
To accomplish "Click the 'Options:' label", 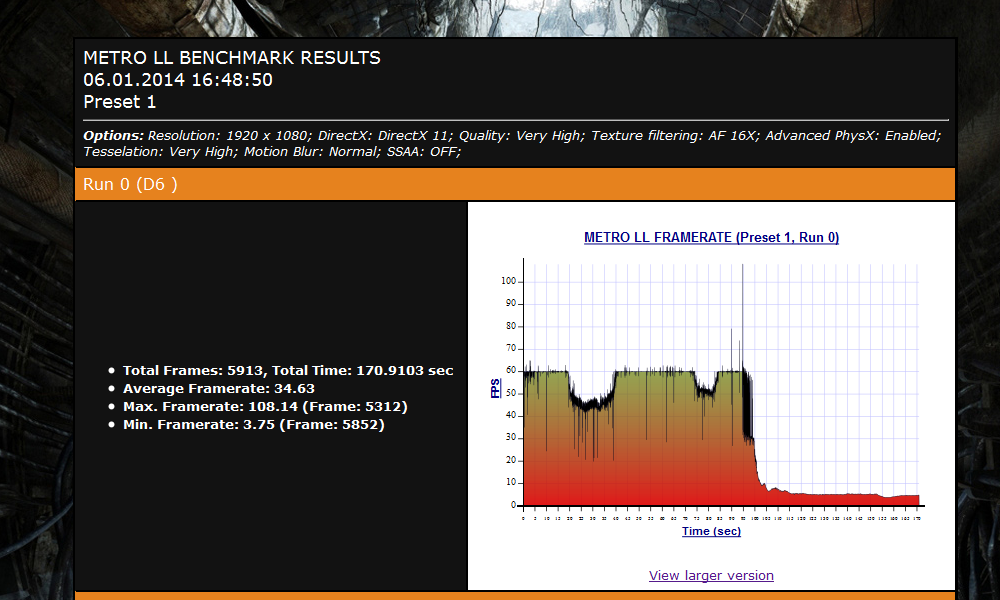I will coord(114,136).
